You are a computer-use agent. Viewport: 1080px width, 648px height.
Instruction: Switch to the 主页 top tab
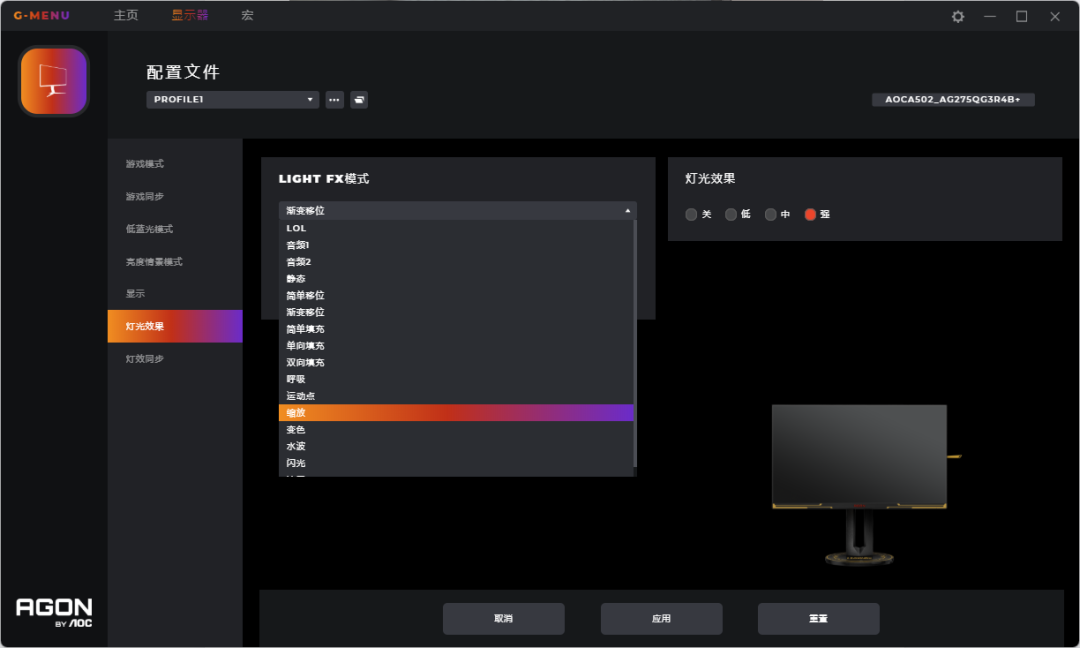tap(126, 15)
